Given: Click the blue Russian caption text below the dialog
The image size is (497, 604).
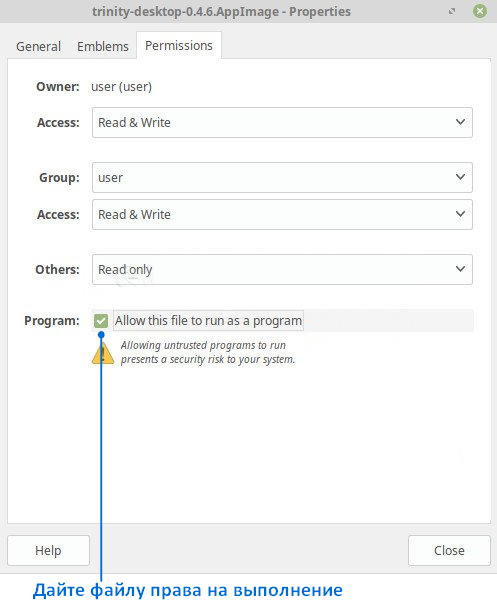Looking at the screenshot, I should [188, 591].
